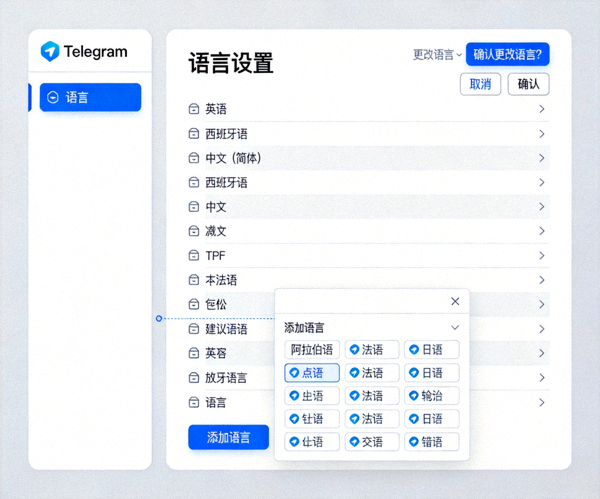Select the 钍语 chip

point(312,419)
